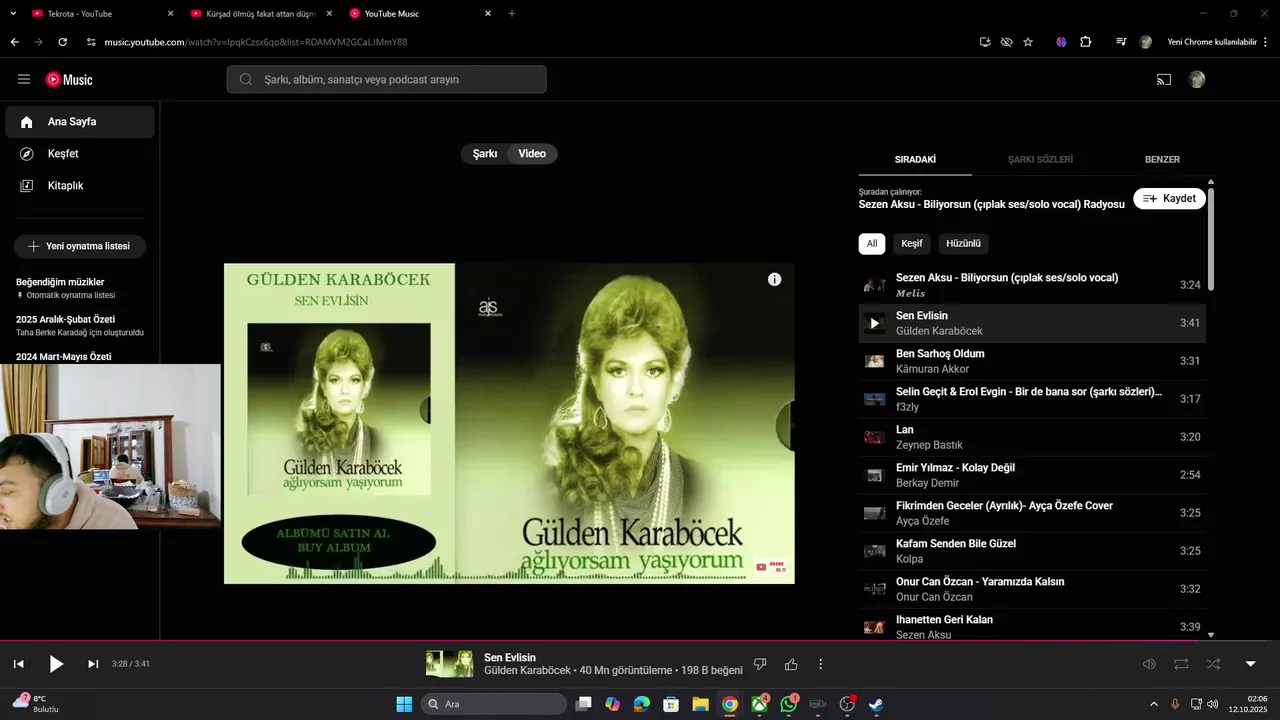Go to Ana Sayfa in the sidebar

[x=80, y=122]
